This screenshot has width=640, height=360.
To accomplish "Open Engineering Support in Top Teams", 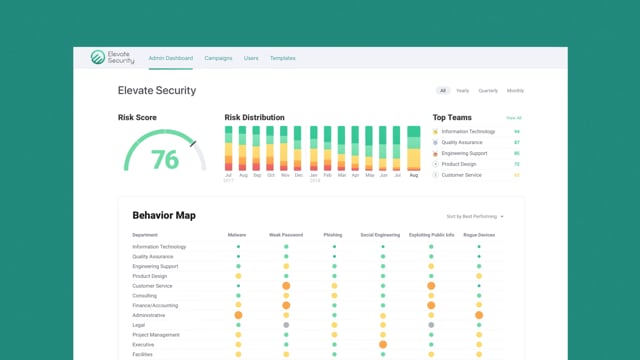I will pos(464,153).
